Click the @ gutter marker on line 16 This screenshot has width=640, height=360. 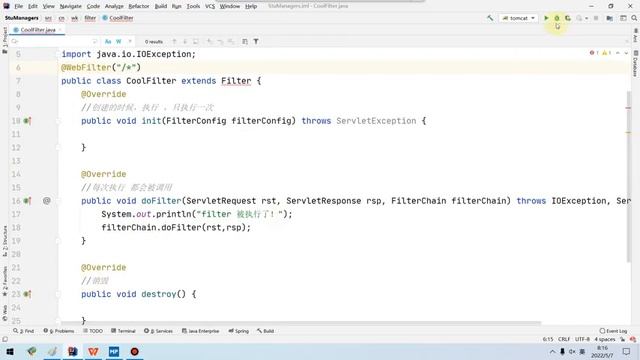pos(47,201)
